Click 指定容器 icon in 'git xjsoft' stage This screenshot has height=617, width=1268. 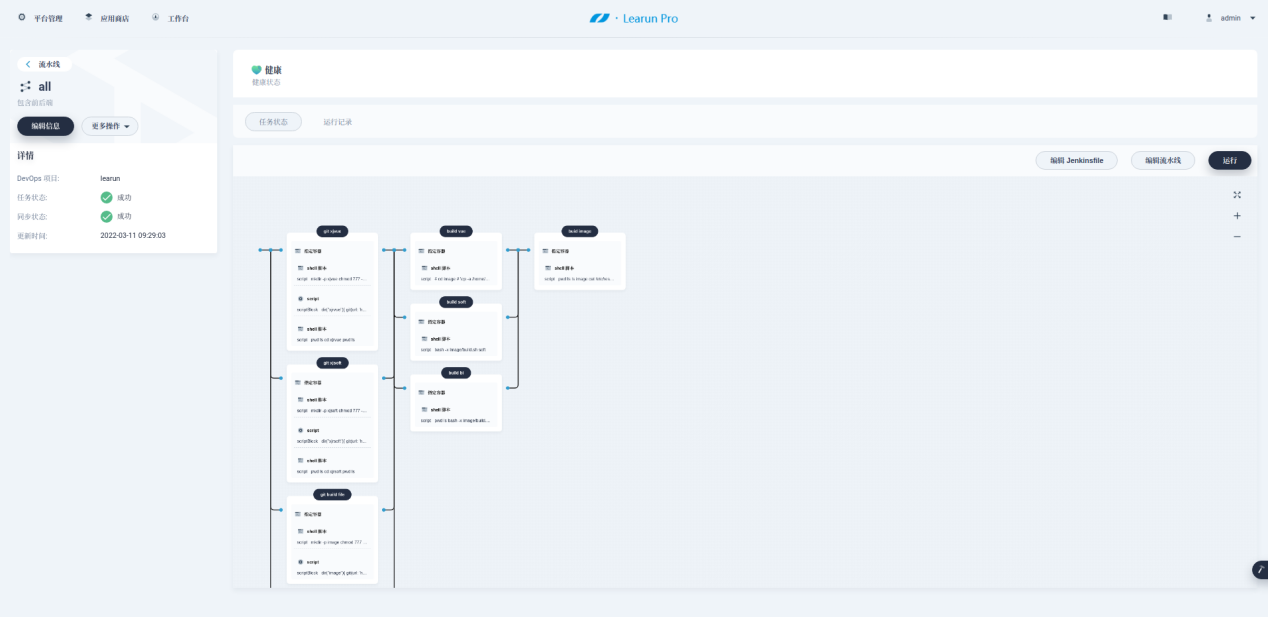tap(298, 382)
